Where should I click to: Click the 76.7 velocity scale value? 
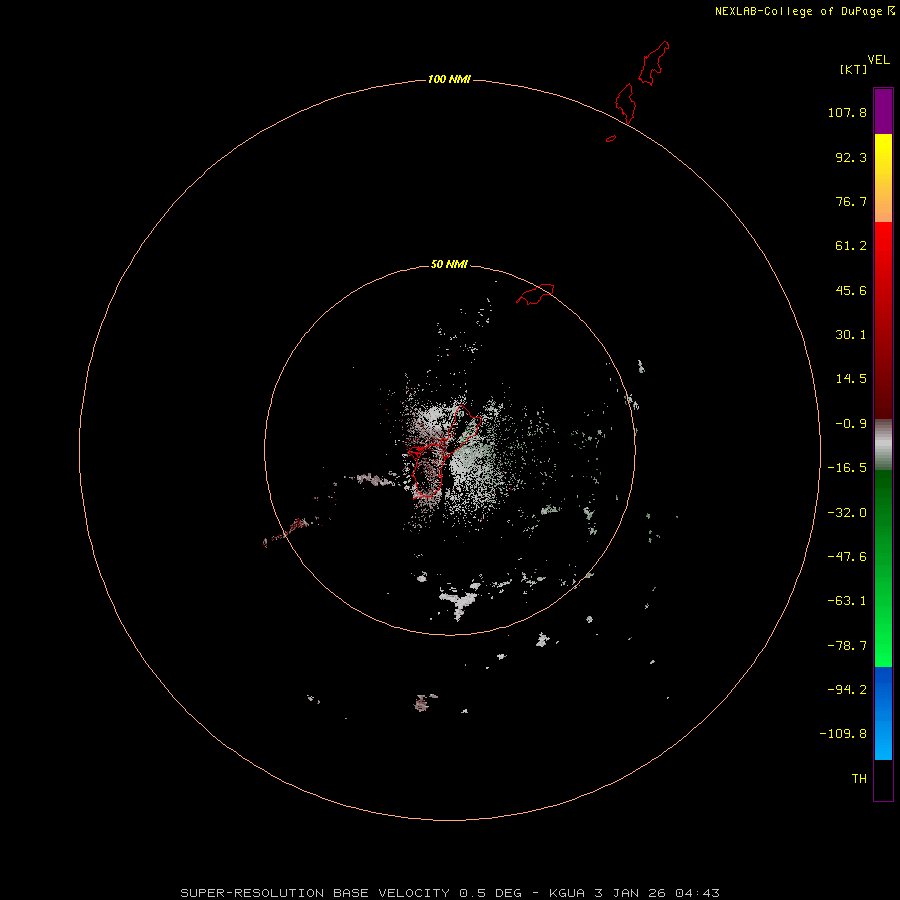coord(851,201)
